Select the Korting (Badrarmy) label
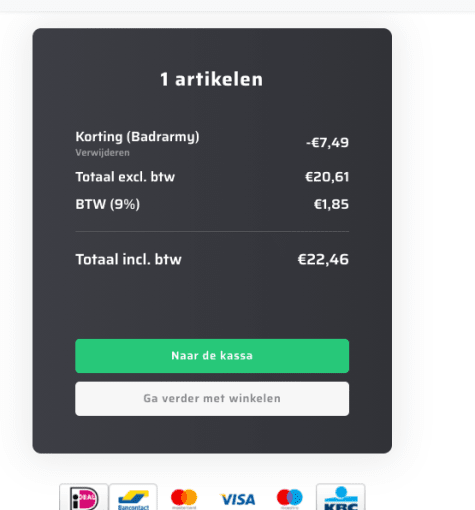The width and height of the screenshot is (475, 510). point(137,137)
